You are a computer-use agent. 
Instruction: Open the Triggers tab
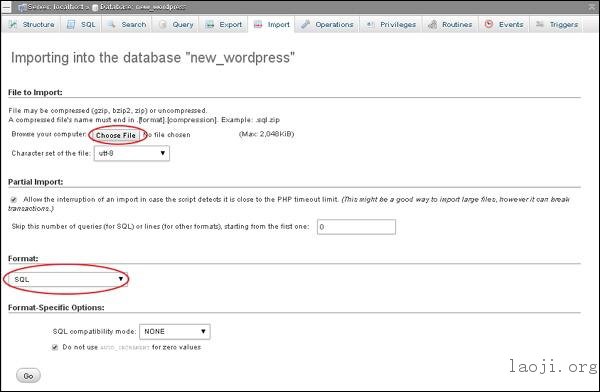pyautogui.click(x=556, y=24)
